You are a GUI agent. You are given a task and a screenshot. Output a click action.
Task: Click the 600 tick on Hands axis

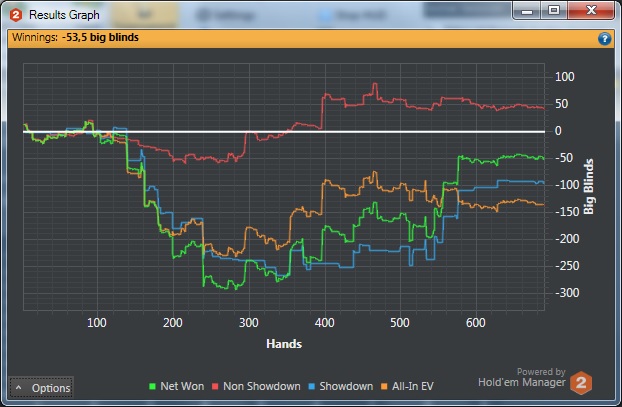(476, 323)
